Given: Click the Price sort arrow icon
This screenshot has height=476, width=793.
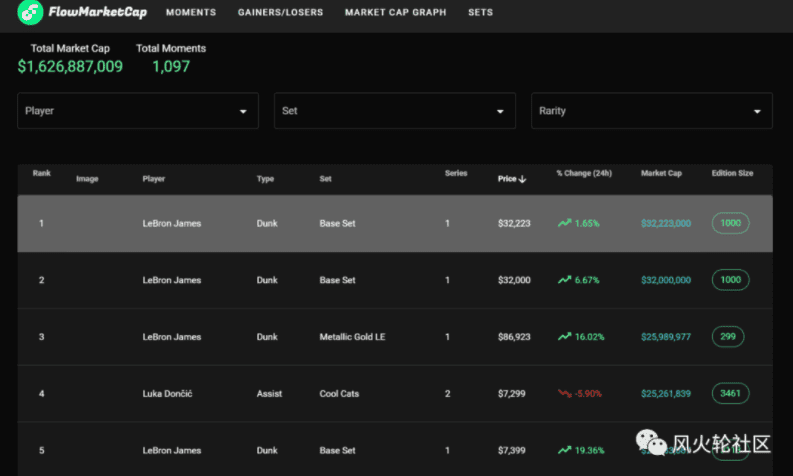Looking at the screenshot, I should click(x=522, y=179).
